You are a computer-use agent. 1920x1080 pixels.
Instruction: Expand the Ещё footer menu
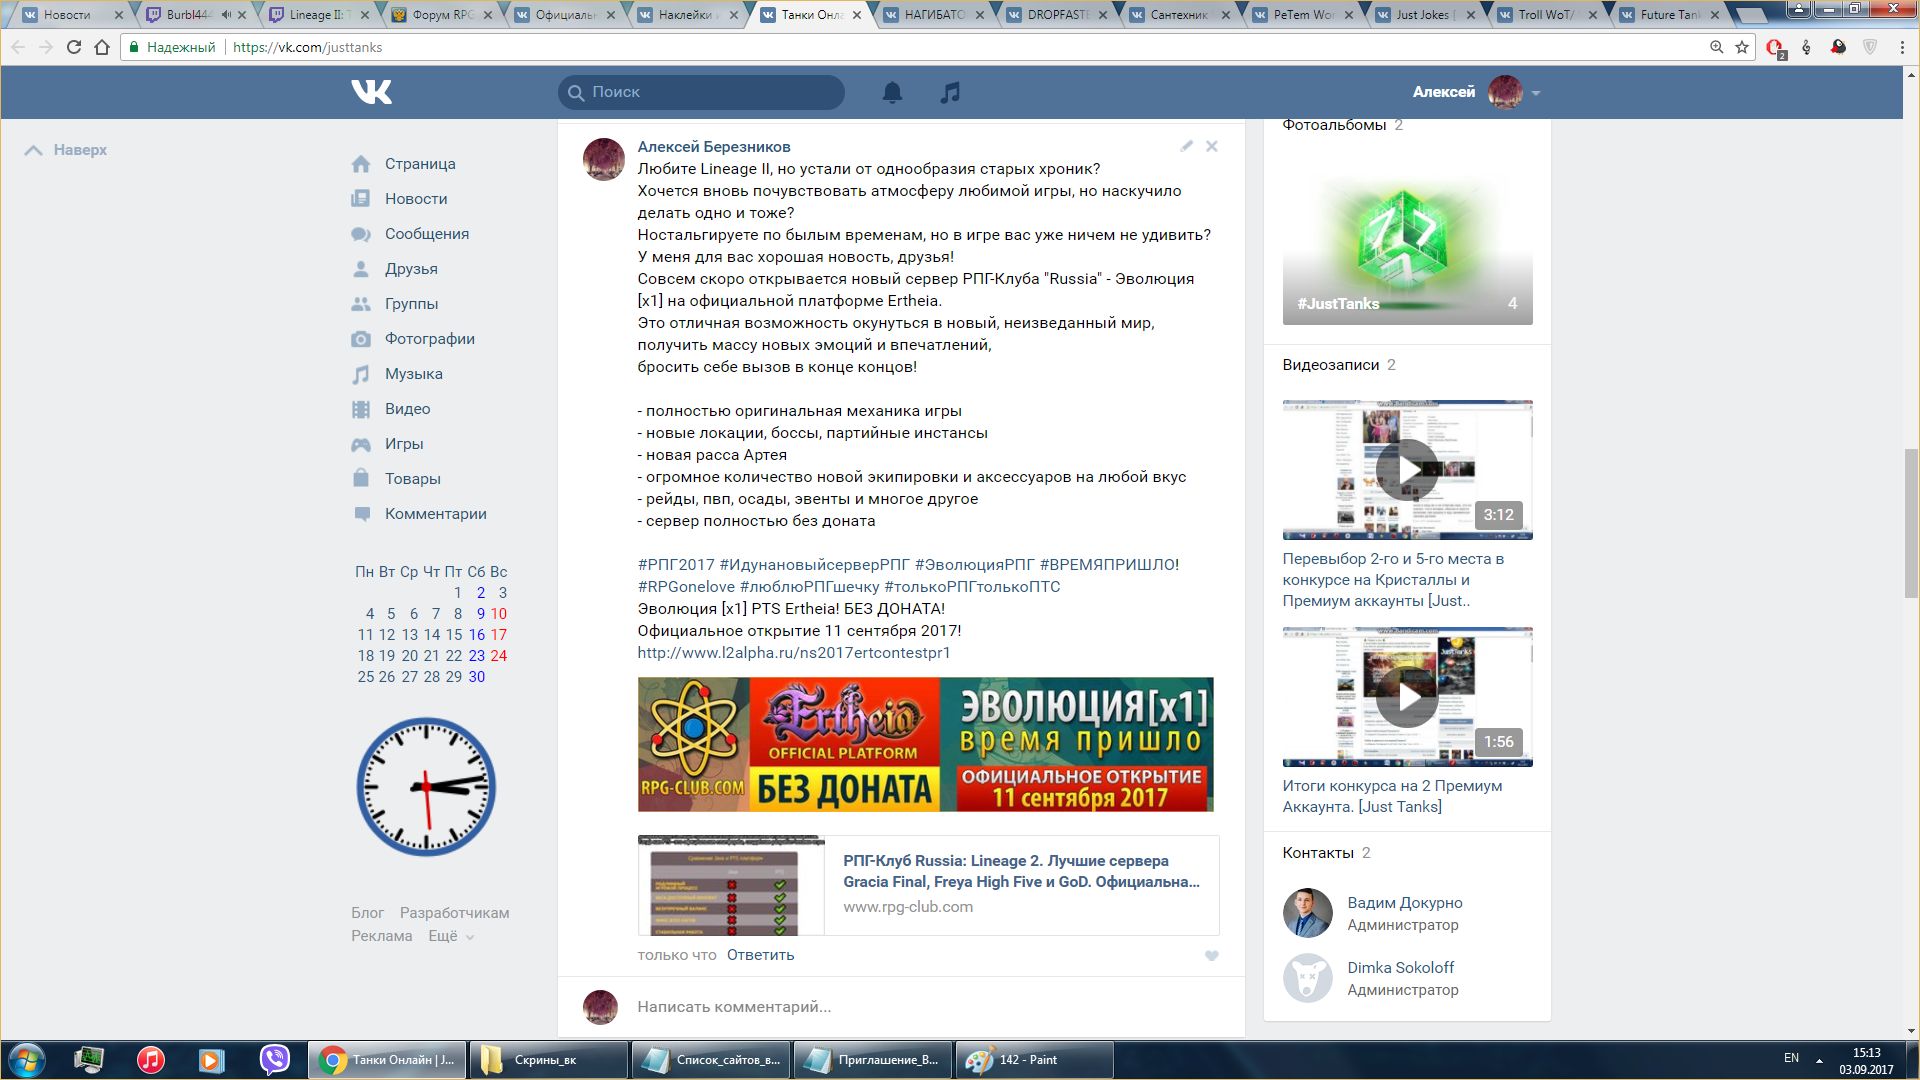click(x=451, y=936)
